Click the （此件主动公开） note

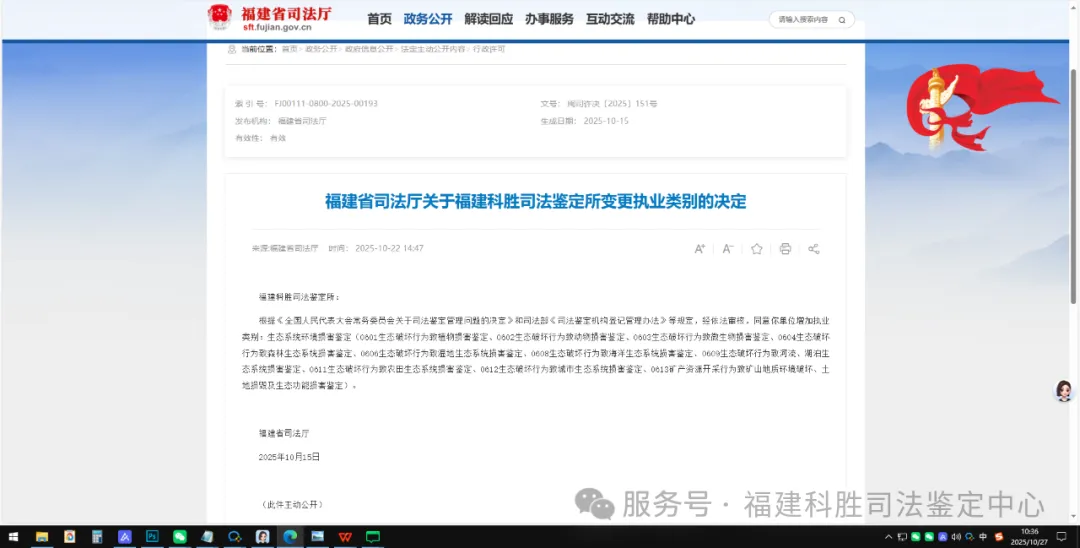pos(293,505)
